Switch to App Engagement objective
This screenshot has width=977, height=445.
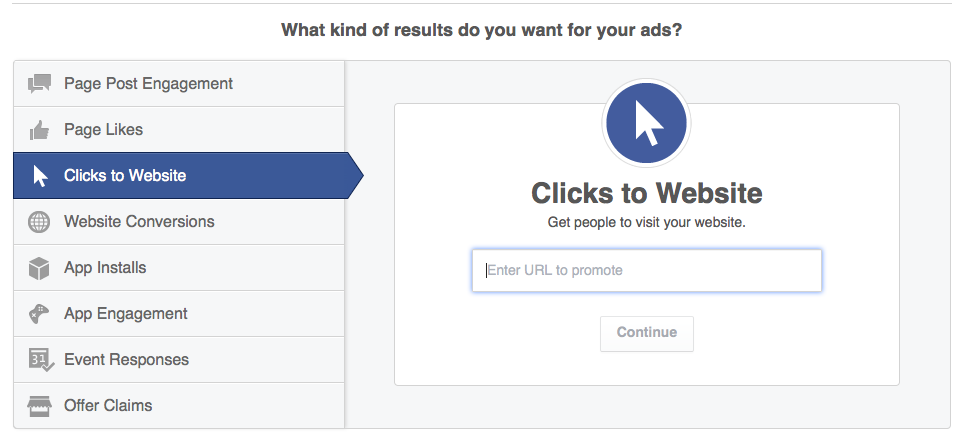[179, 313]
